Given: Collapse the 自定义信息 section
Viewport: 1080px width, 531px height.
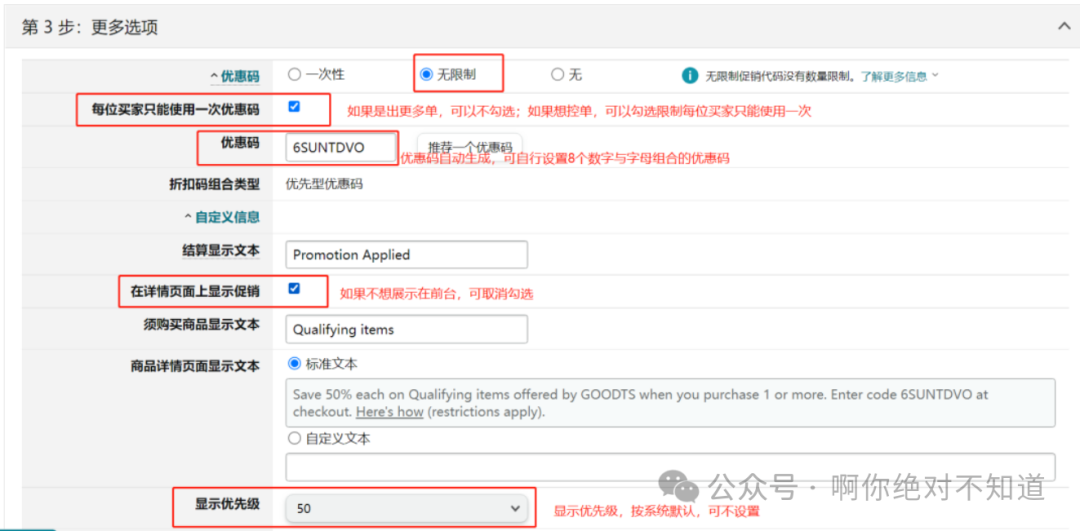Looking at the screenshot, I should pos(222,217).
